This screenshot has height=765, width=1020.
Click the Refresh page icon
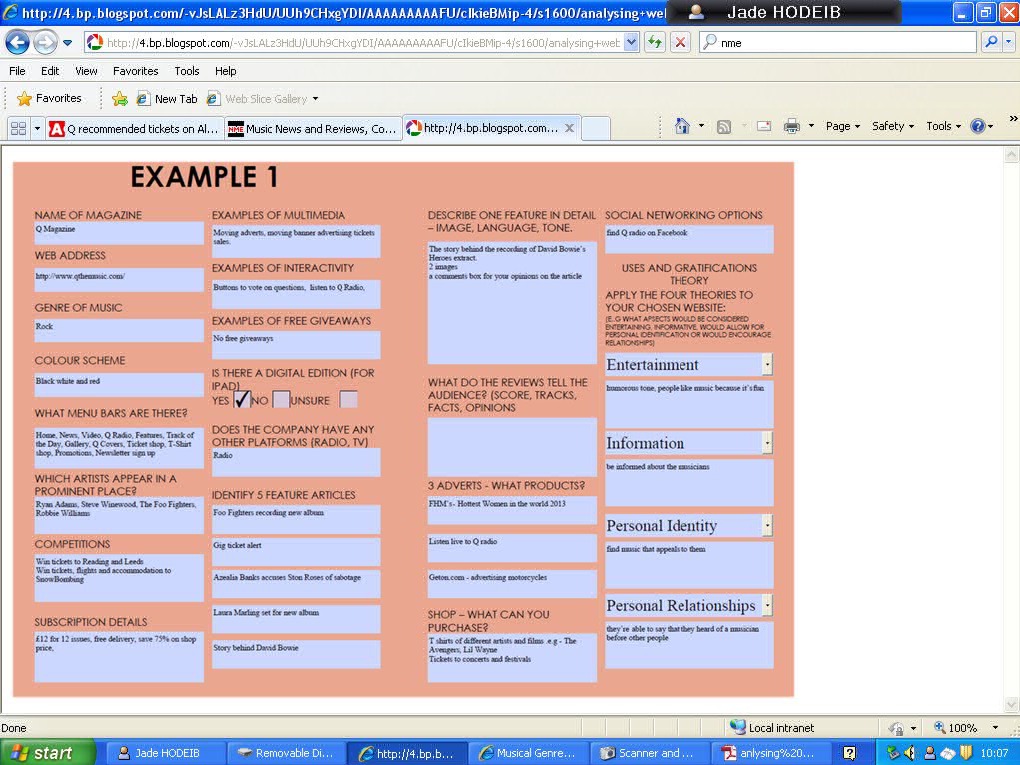(654, 43)
